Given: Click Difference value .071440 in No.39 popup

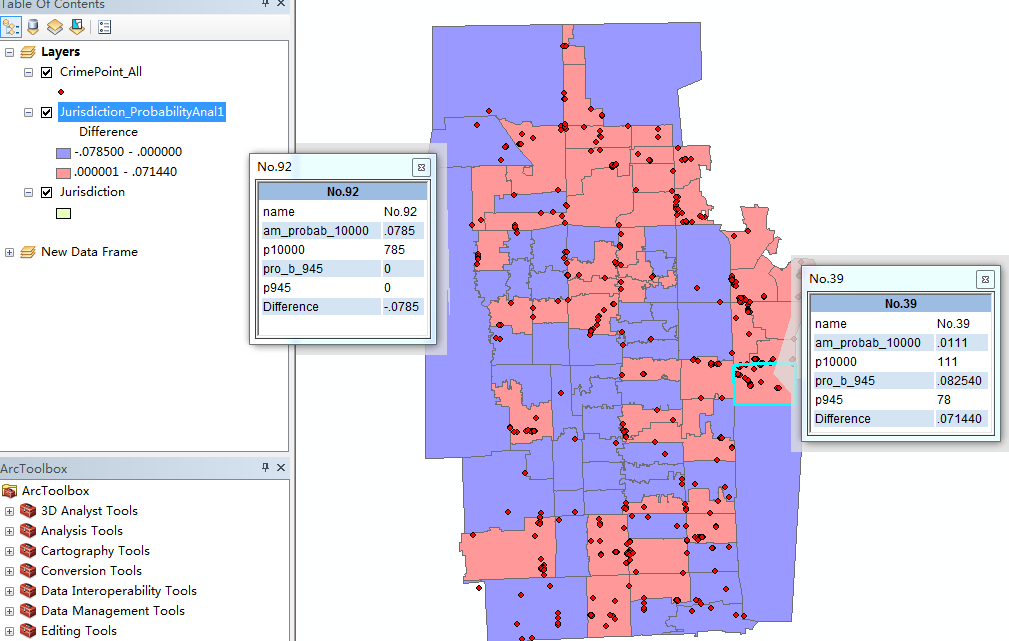Looking at the screenshot, I should point(959,419).
